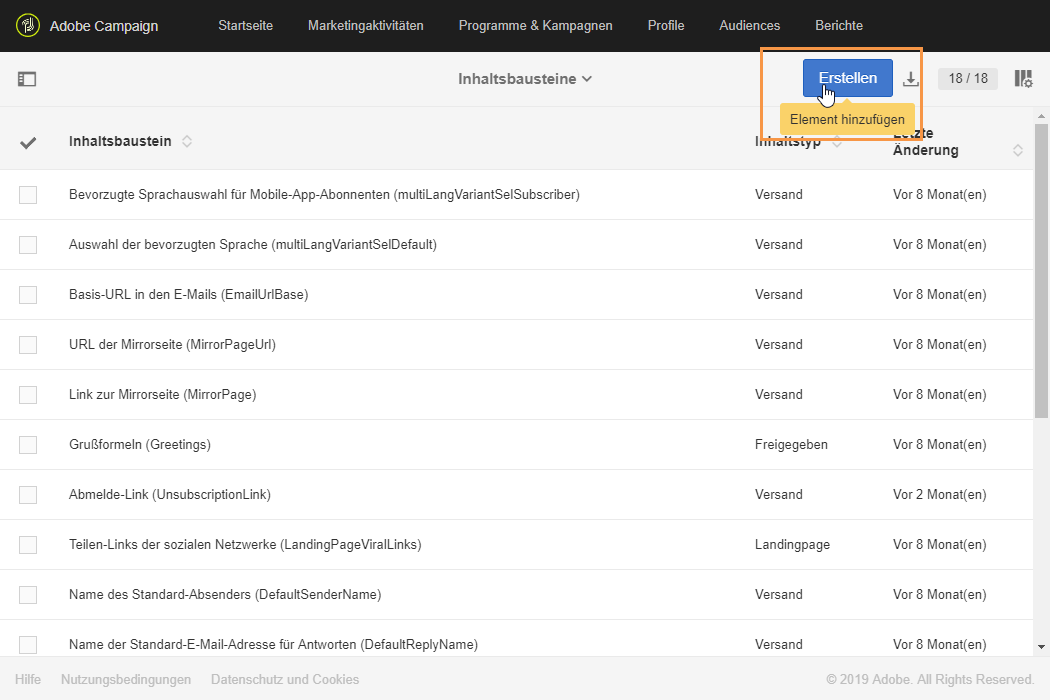Click the Adobe Campaign logo icon
Viewport: 1050px width, 700px height.
point(28,25)
